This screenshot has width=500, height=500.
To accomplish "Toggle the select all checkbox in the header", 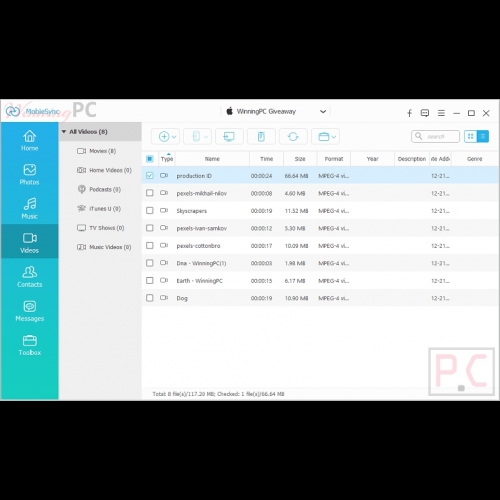I will click(x=150, y=159).
